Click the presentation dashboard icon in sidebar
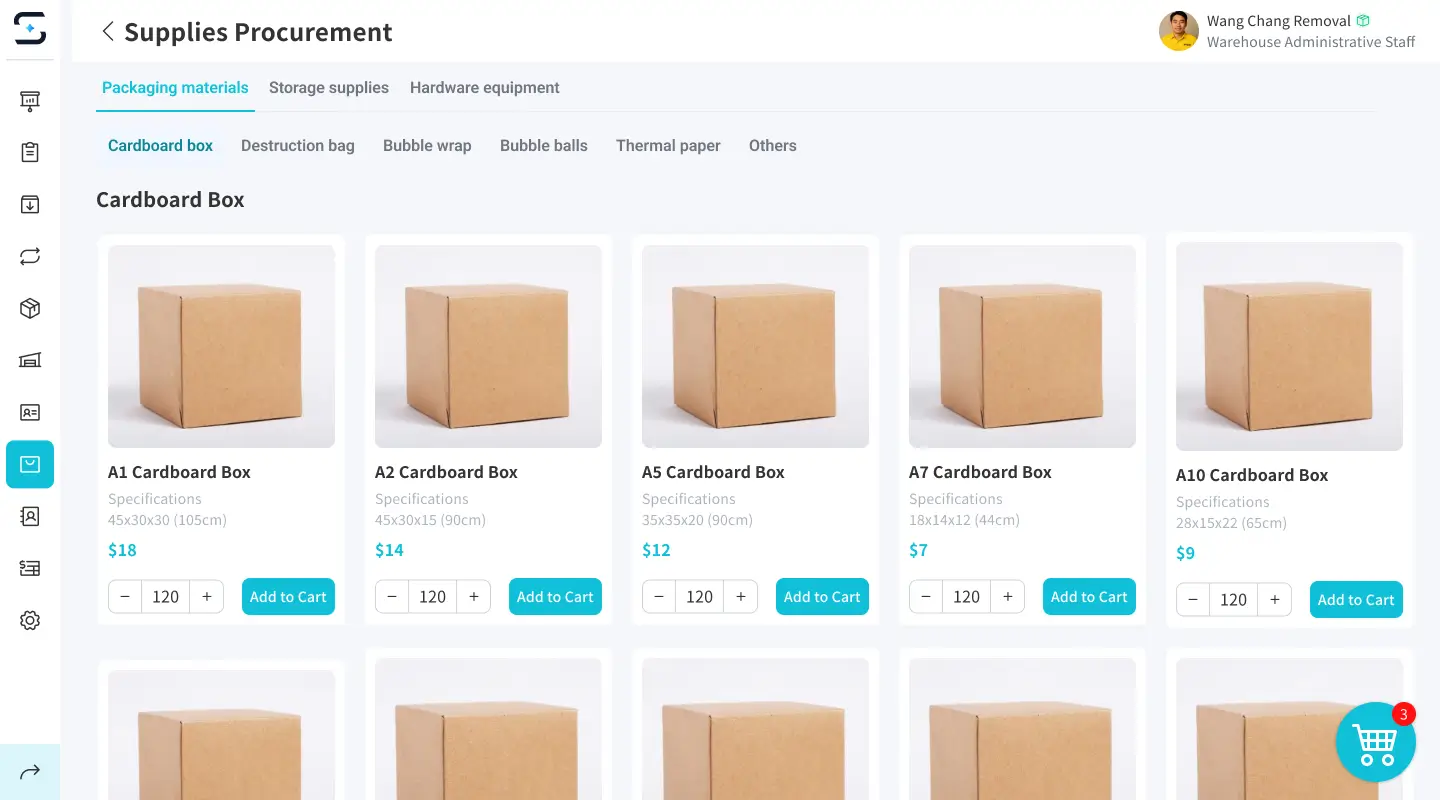 [x=30, y=100]
